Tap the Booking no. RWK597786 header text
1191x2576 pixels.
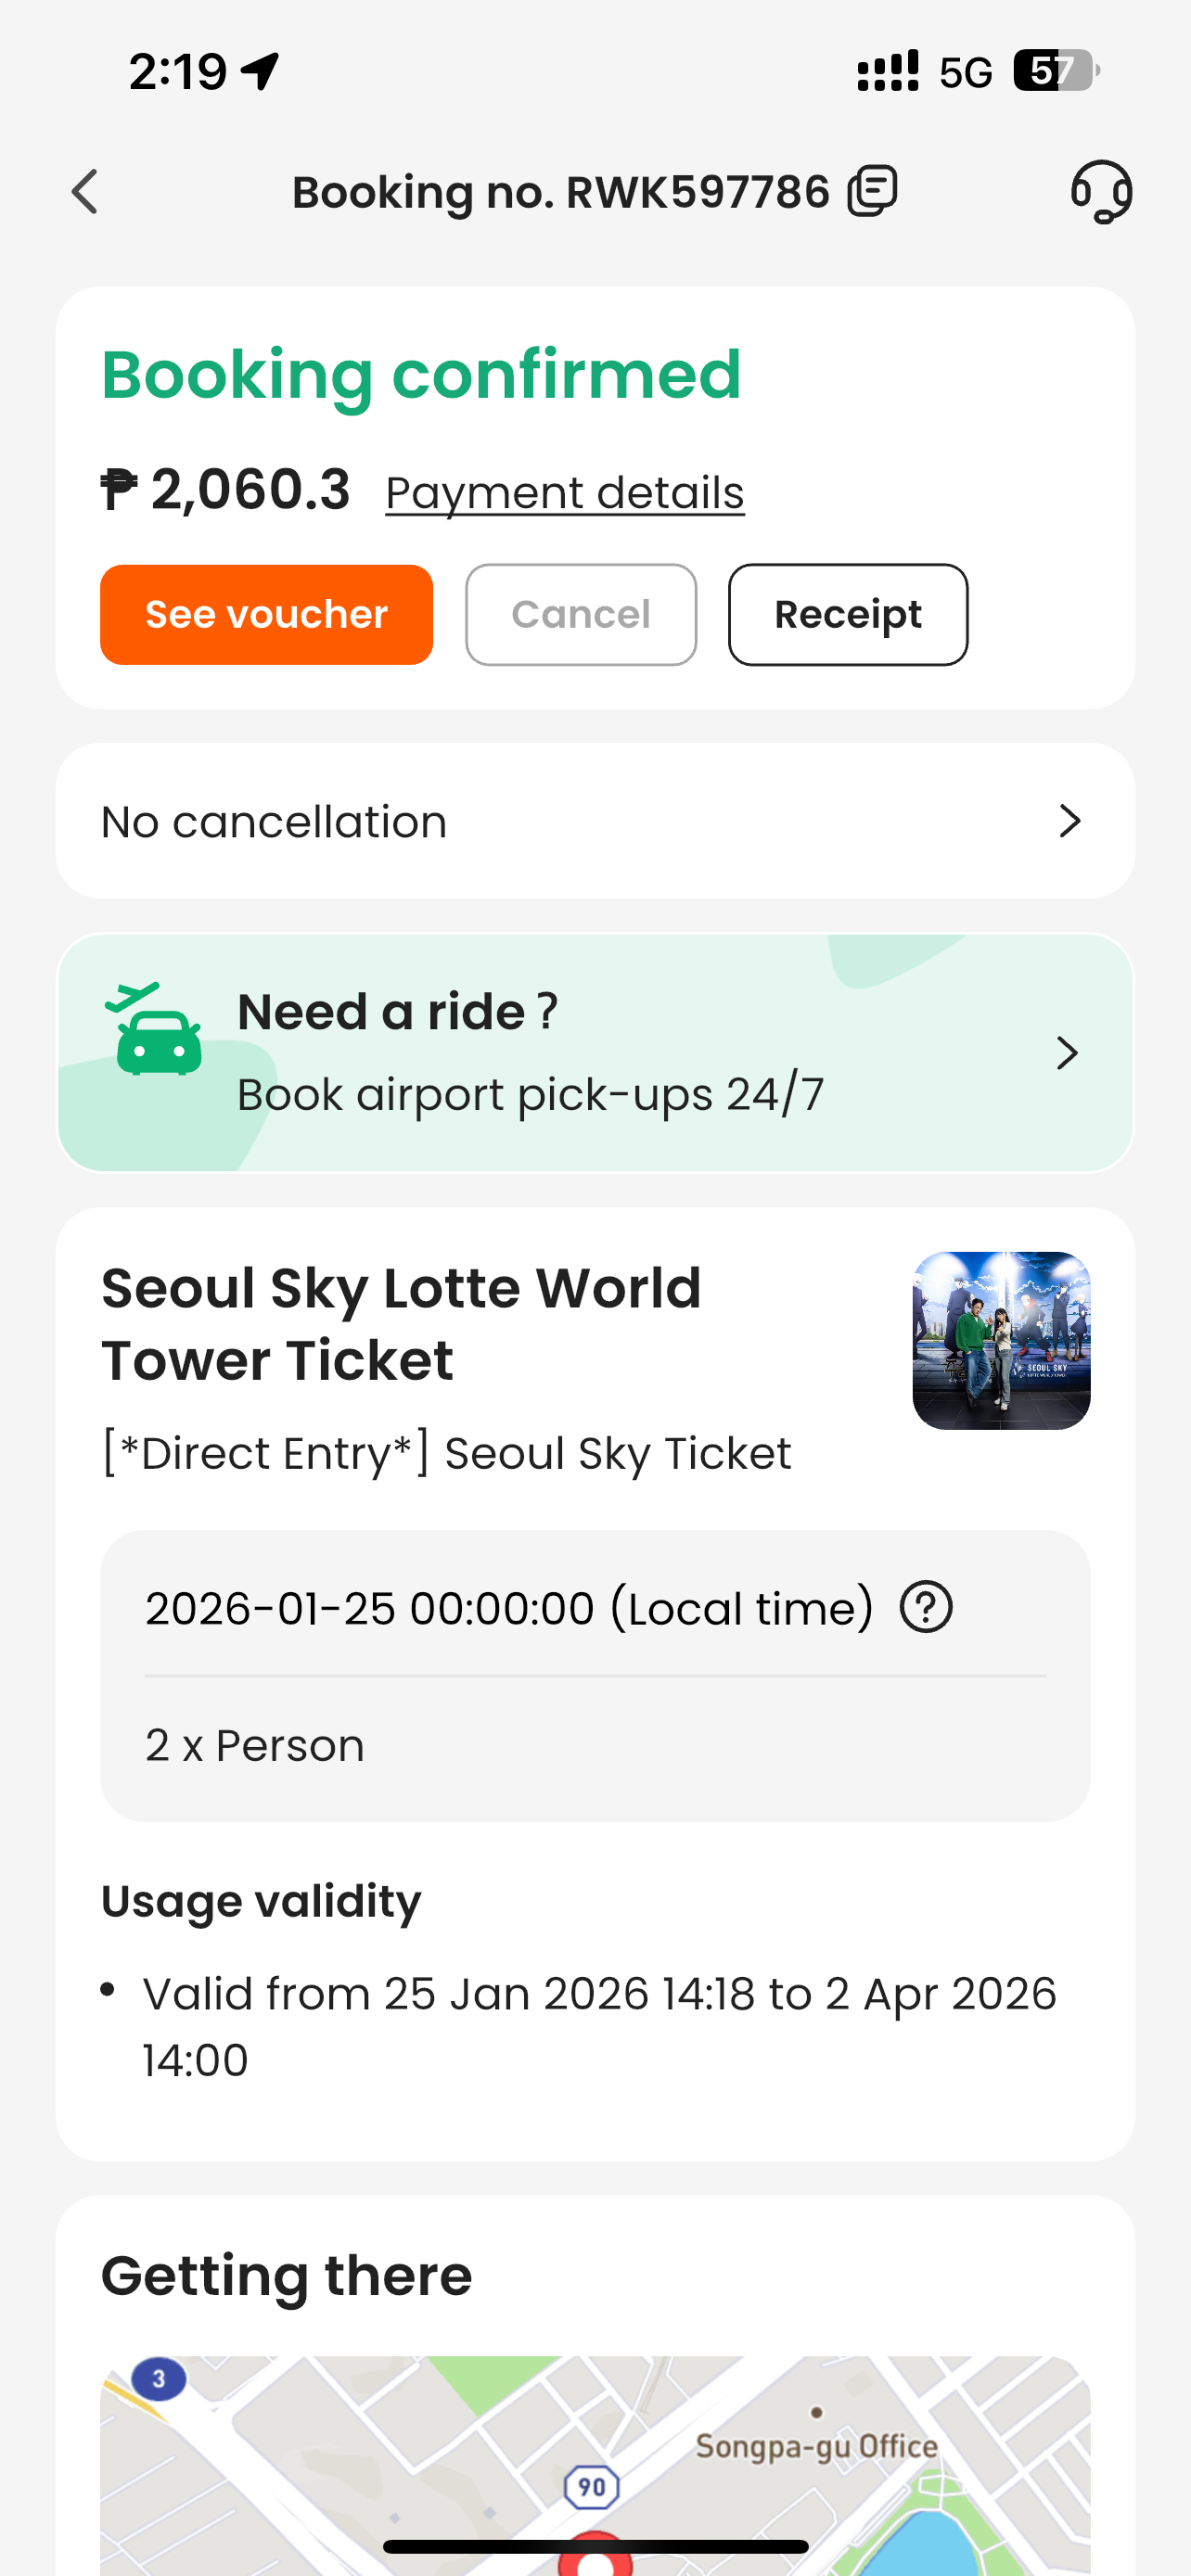pyautogui.click(x=560, y=192)
